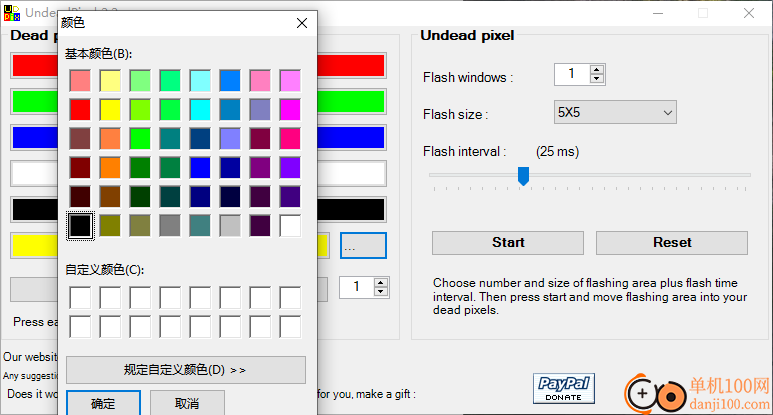Viewport: 773px width, 415px height.
Task: Select the purple violet basic swatch
Action: (290, 168)
